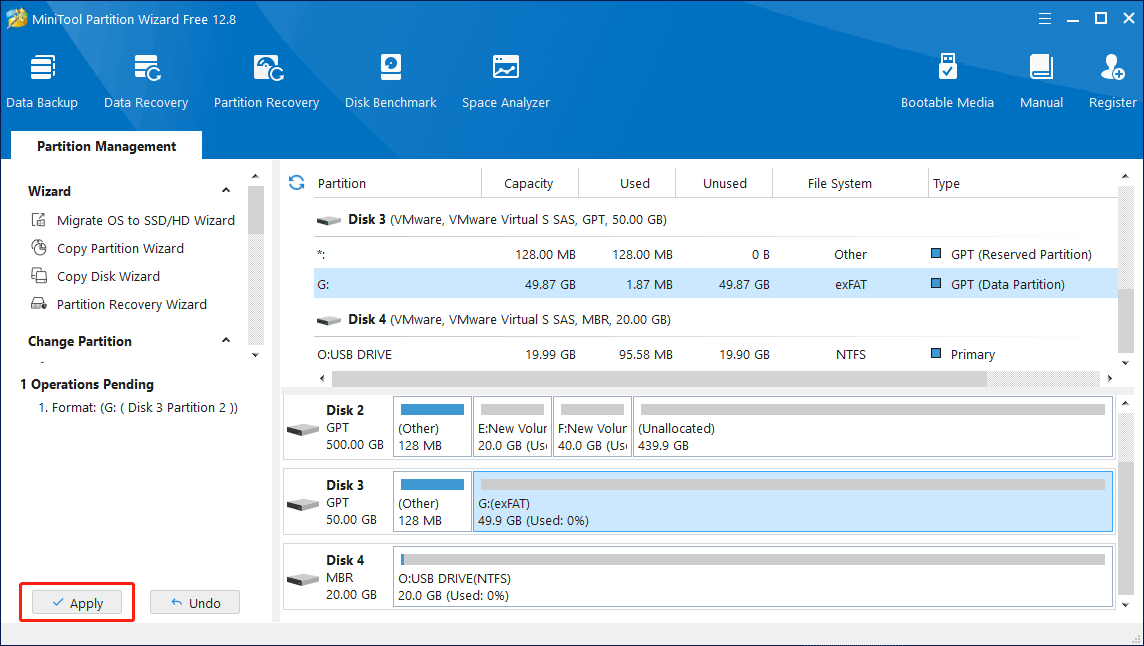Select the Disk 4 drive icon in disk map
The height and width of the screenshot is (646, 1144).
303,579
